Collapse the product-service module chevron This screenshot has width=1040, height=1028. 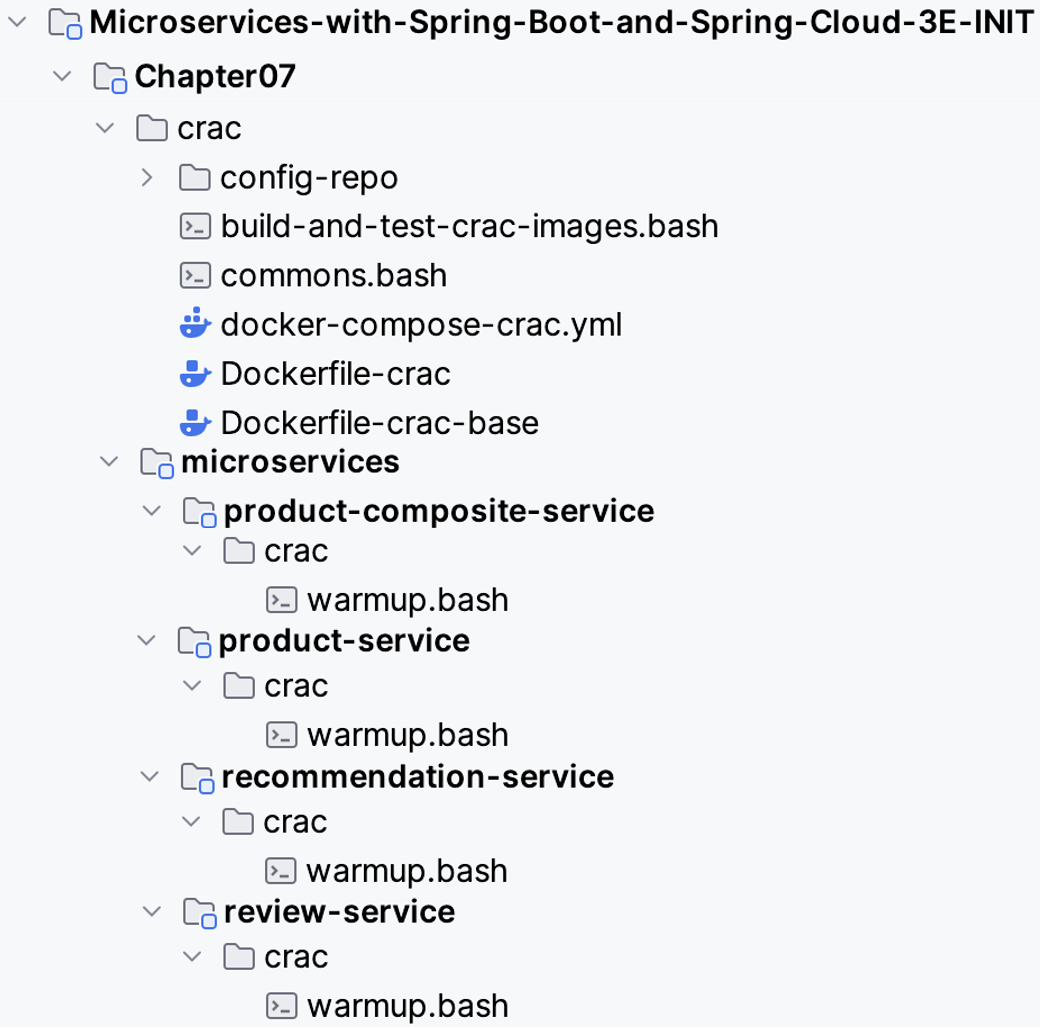[147, 641]
